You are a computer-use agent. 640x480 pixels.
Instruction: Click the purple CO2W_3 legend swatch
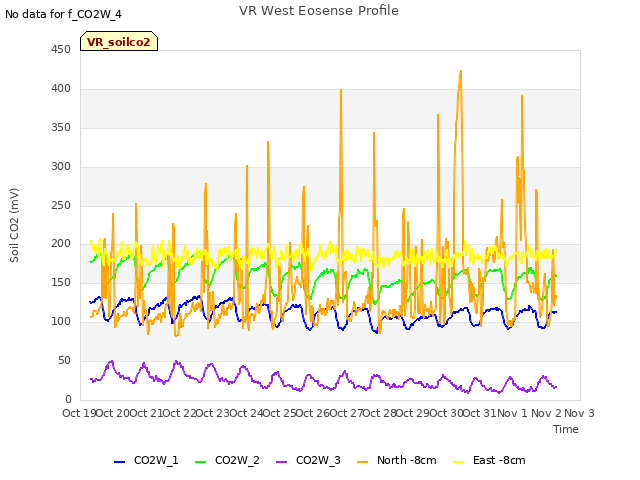pos(282,461)
